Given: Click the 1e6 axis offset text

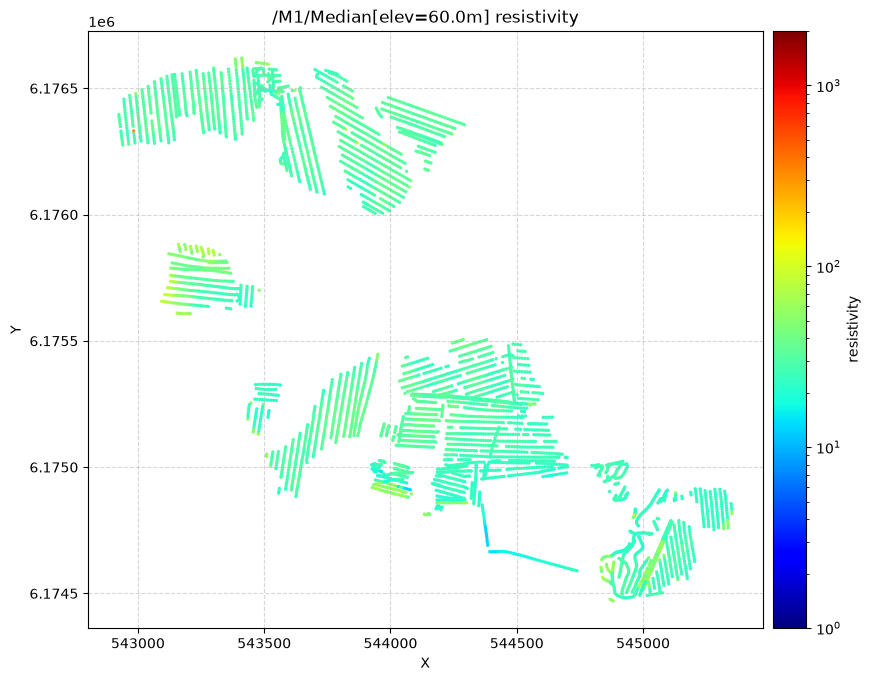Looking at the screenshot, I should 102,22.
